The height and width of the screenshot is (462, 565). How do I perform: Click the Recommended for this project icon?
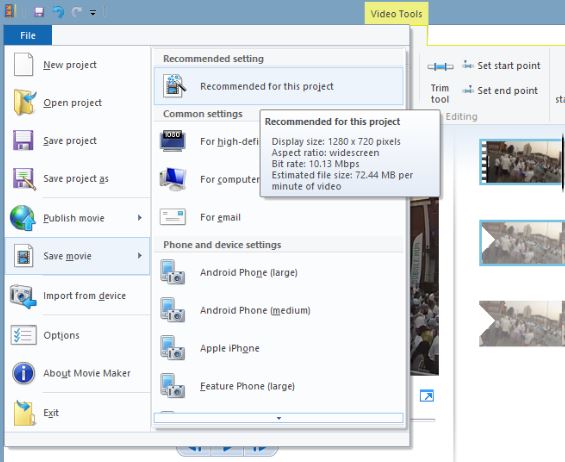174,86
